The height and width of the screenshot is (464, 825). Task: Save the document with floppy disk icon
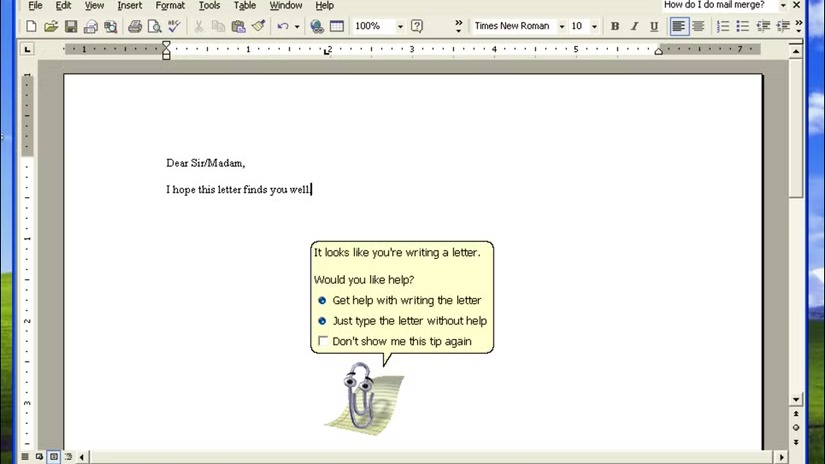71,26
